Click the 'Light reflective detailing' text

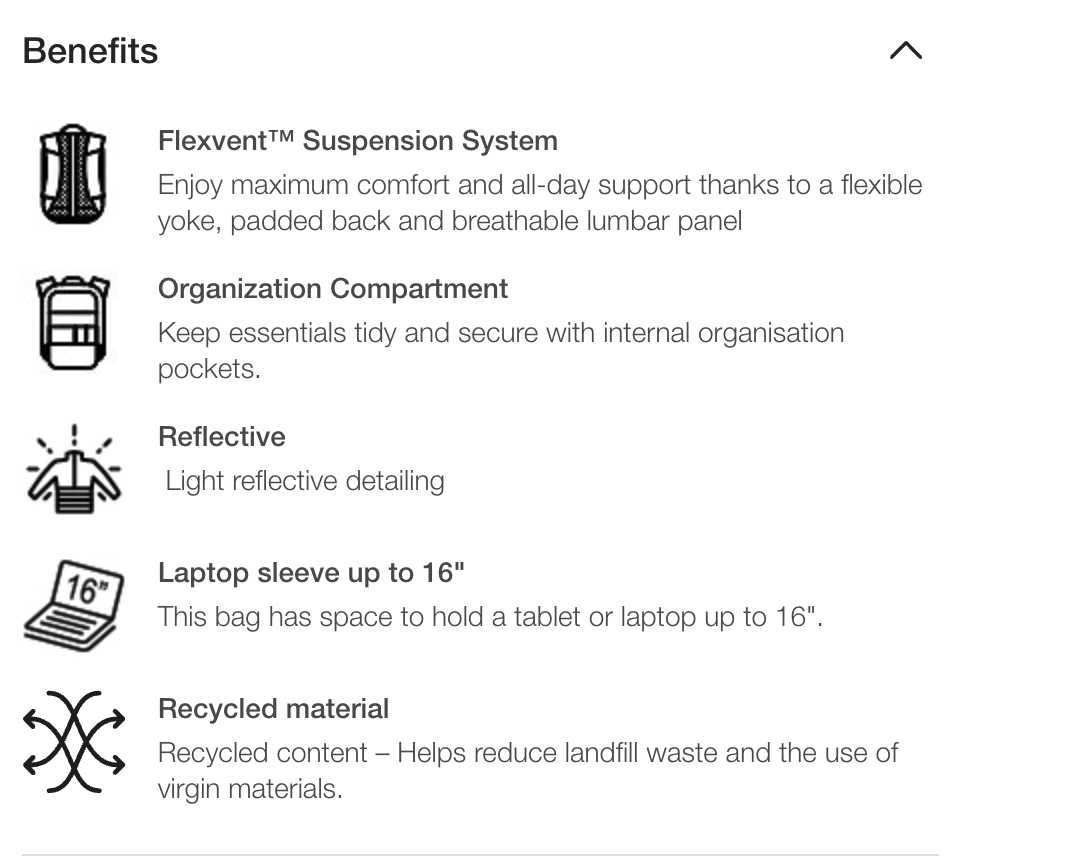304,481
